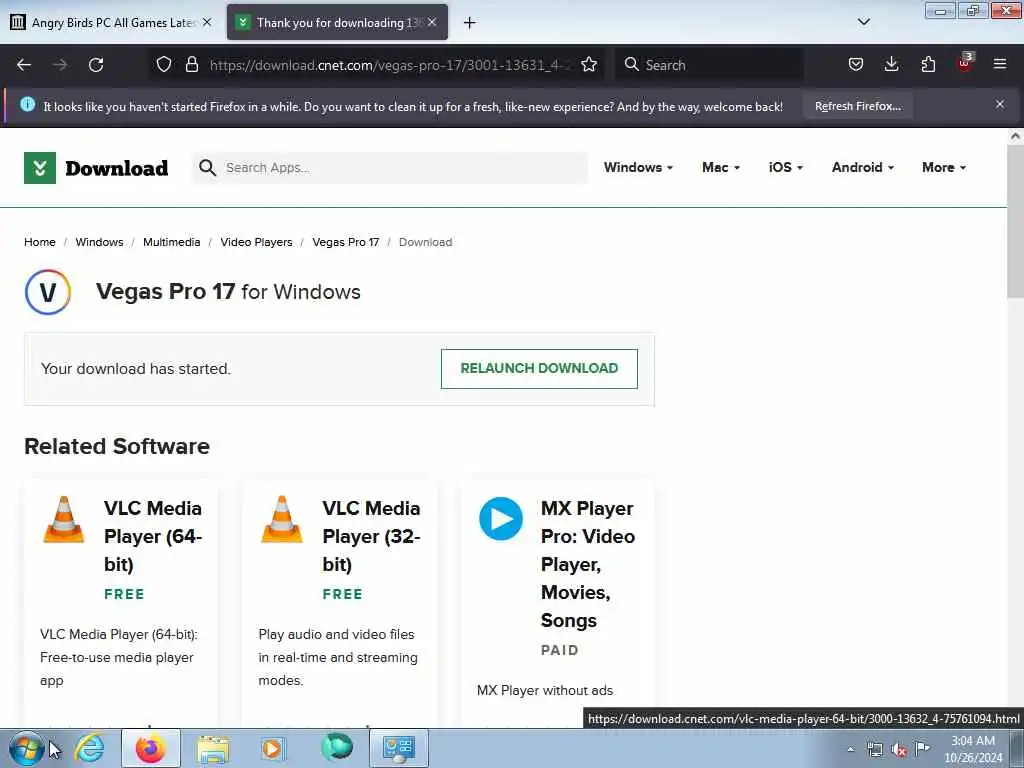Screen dimensions: 1024x768
Task: Click the forward navigation arrow
Action: click(60, 65)
